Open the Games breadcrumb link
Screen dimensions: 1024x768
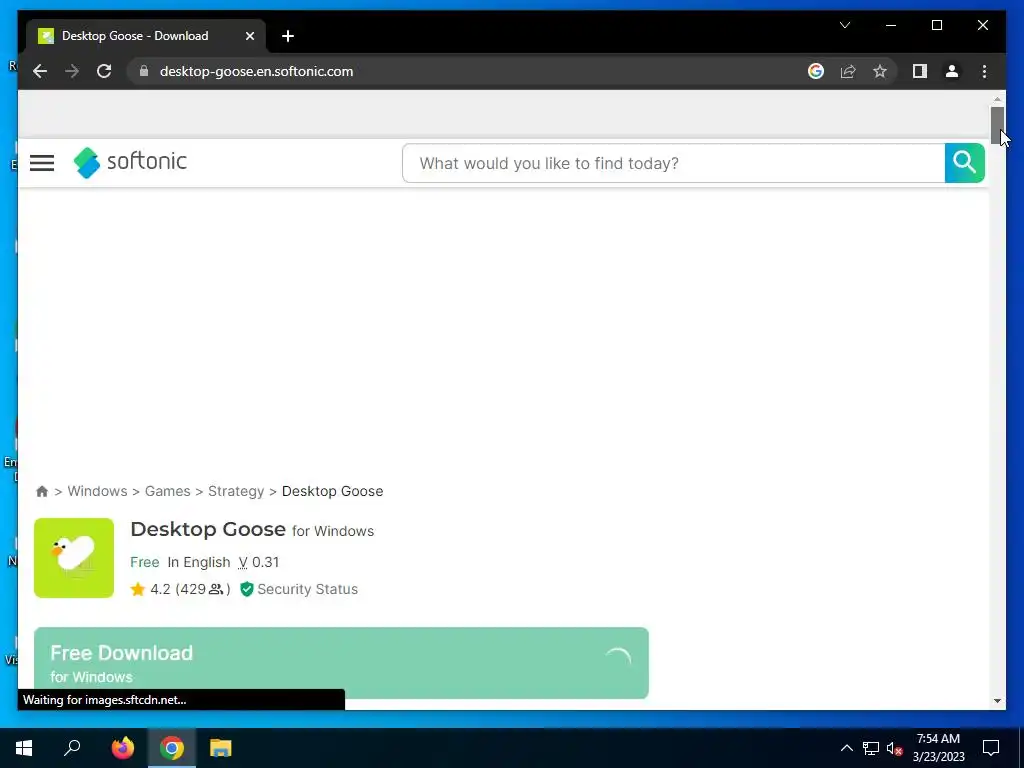tap(167, 491)
